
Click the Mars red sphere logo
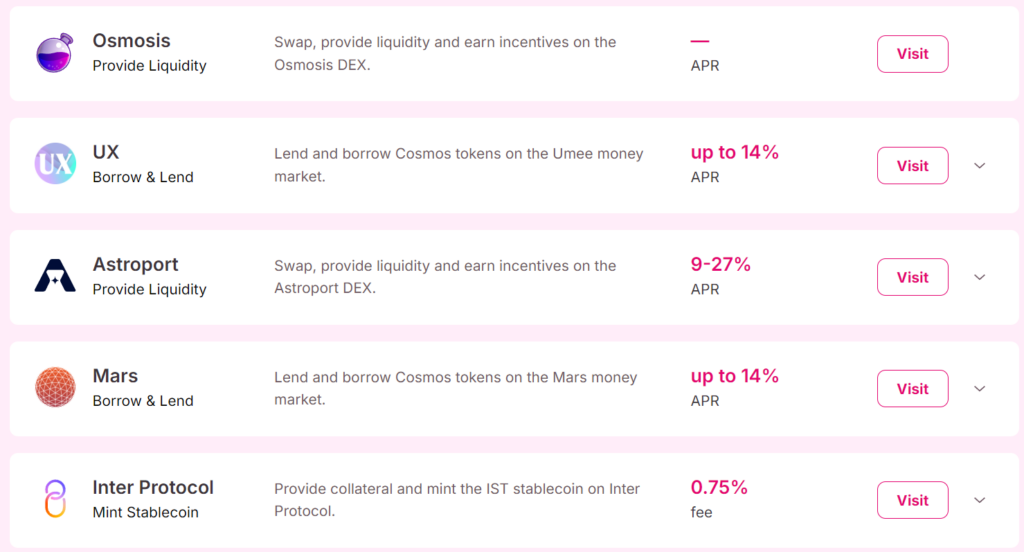coord(54,388)
